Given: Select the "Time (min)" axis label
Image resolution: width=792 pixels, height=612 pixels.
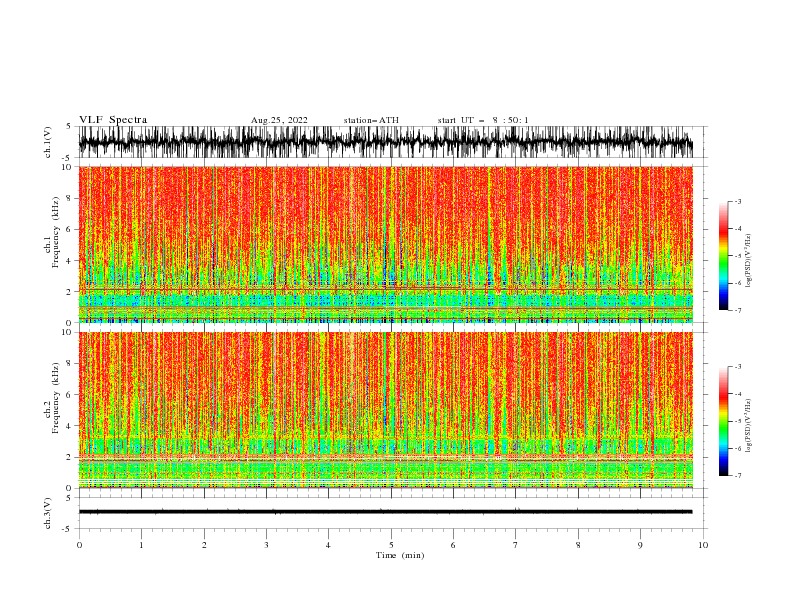Looking at the screenshot, I should pos(400,555).
